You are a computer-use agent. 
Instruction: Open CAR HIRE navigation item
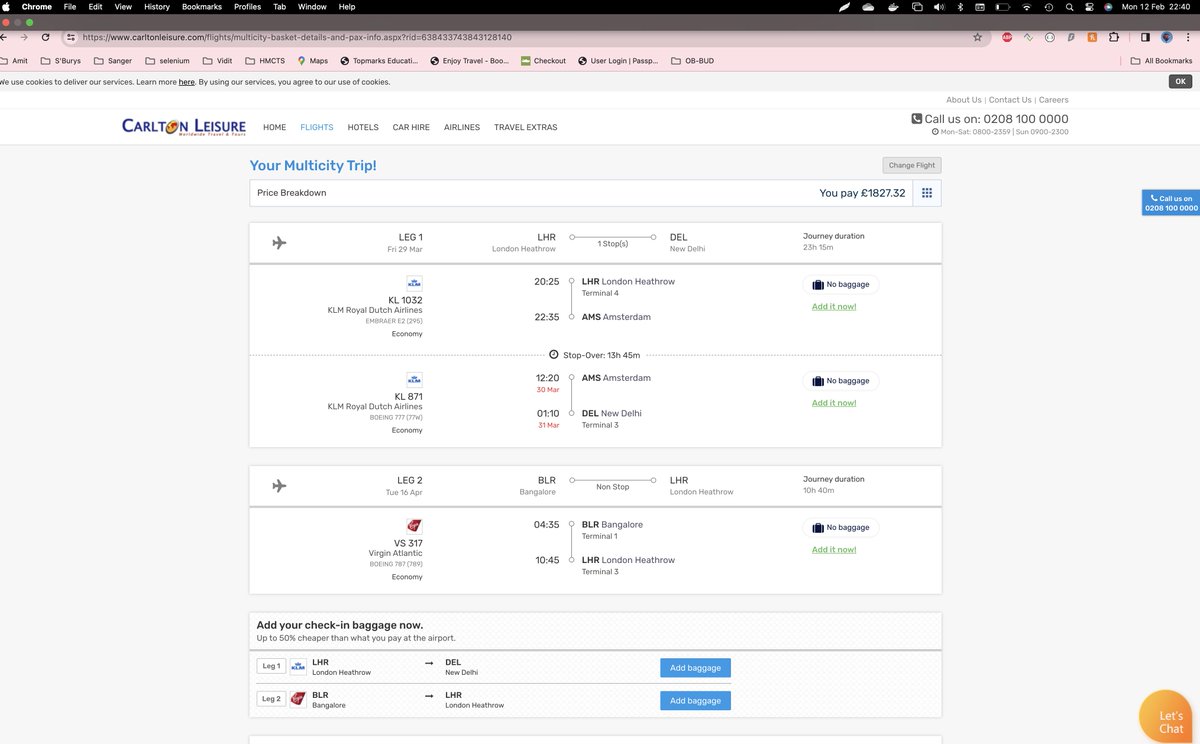(411, 128)
